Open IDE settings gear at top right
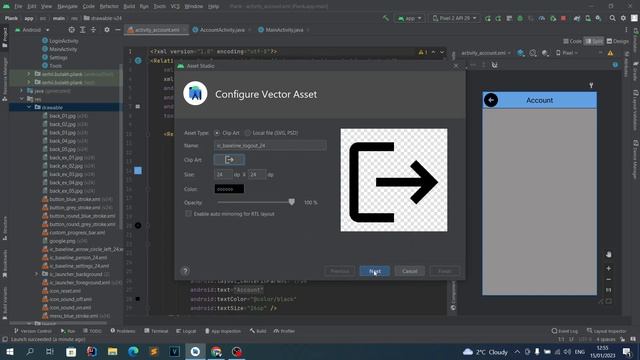640x360 pixels. point(623,18)
